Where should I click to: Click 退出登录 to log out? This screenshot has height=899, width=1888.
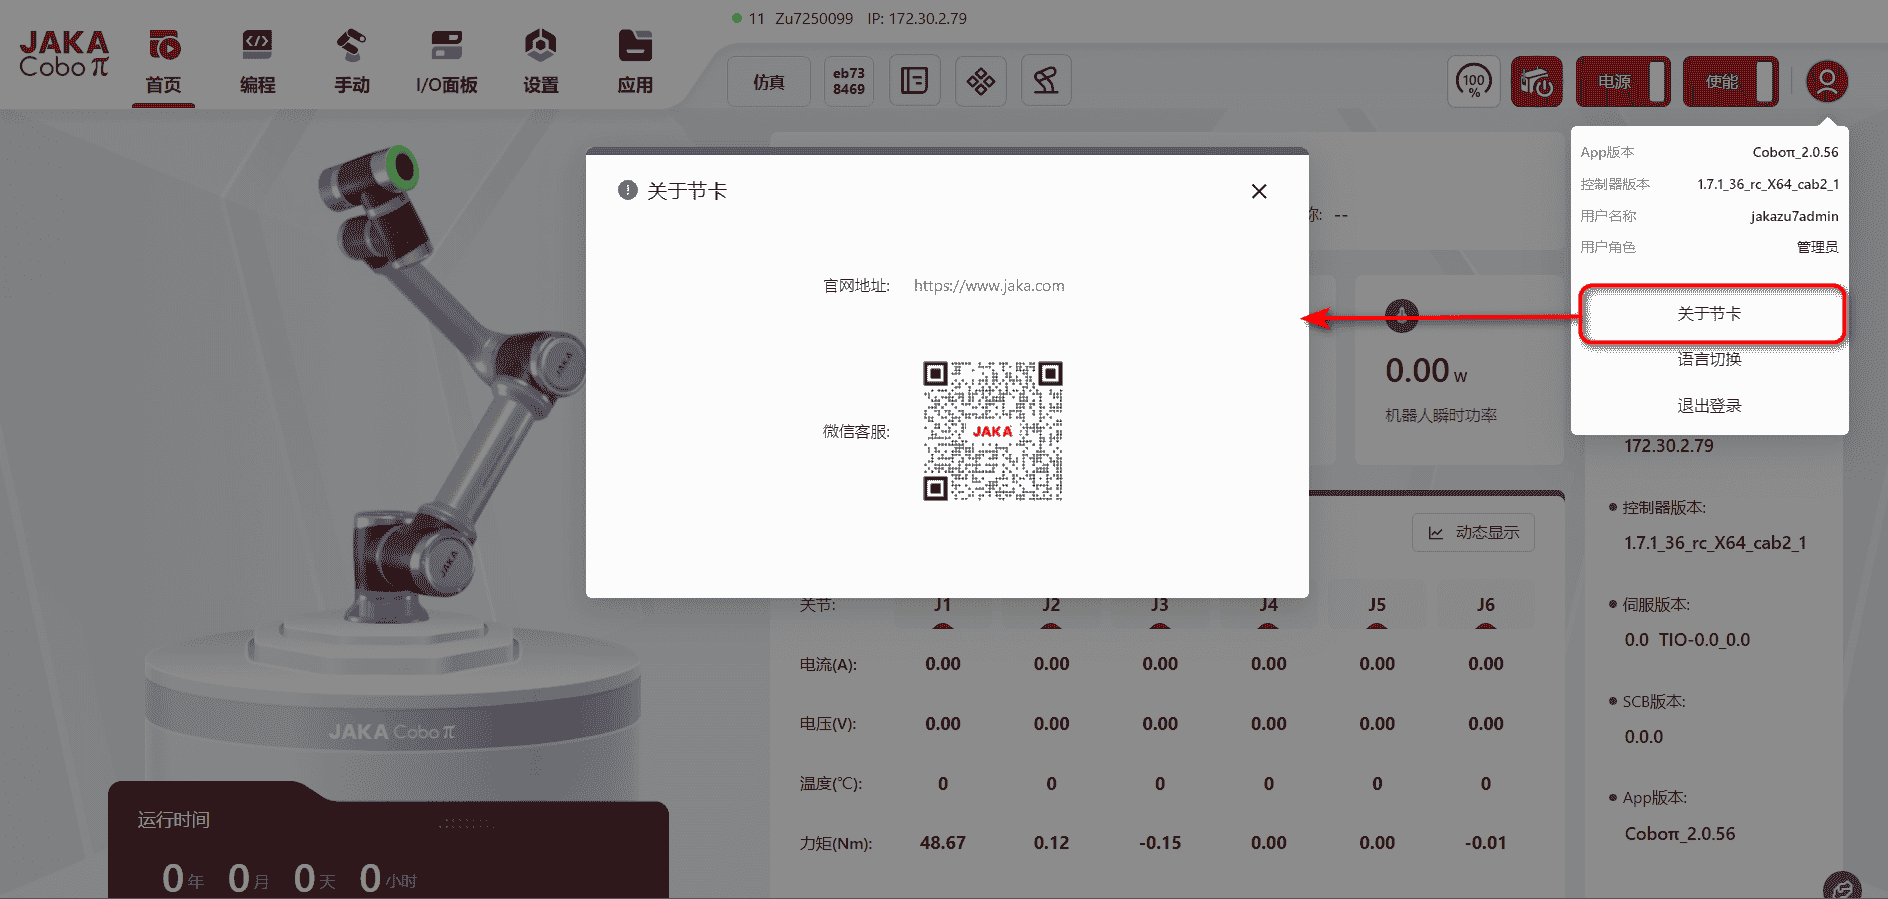tap(1710, 406)
